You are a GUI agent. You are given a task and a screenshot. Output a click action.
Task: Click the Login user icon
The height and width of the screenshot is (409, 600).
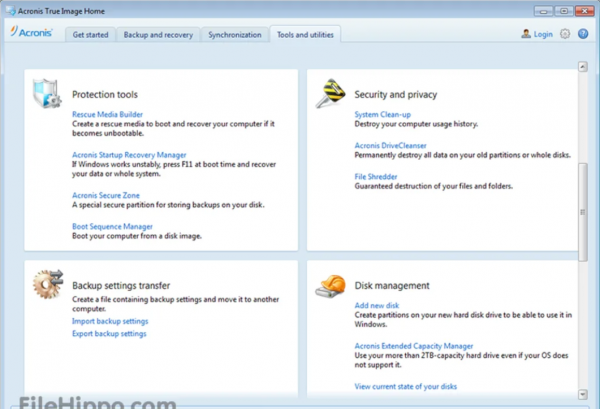(526, 34)
